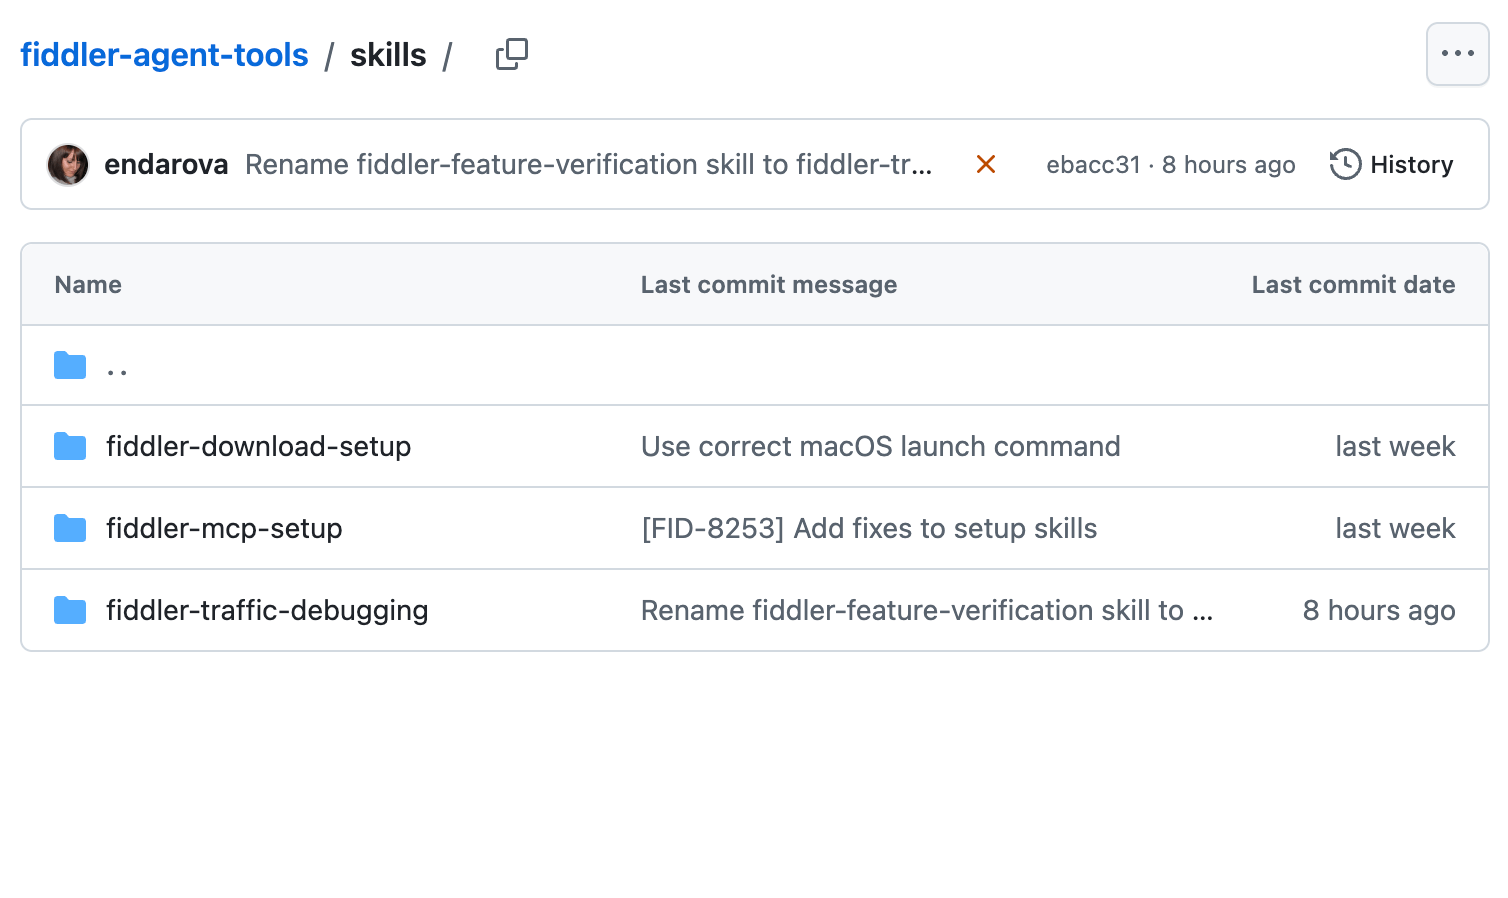
Task: Click the folder icon beside fiddler-traffic-debugging
Action: 69,610
